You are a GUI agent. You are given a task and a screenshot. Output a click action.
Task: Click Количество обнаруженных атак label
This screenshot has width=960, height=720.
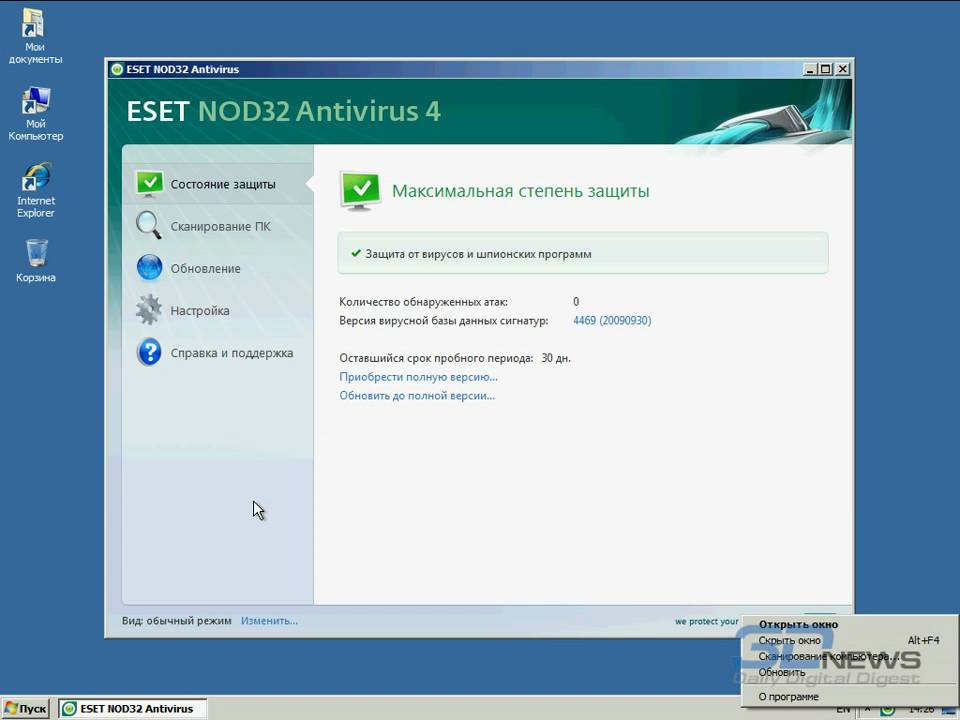pos(423,302)
